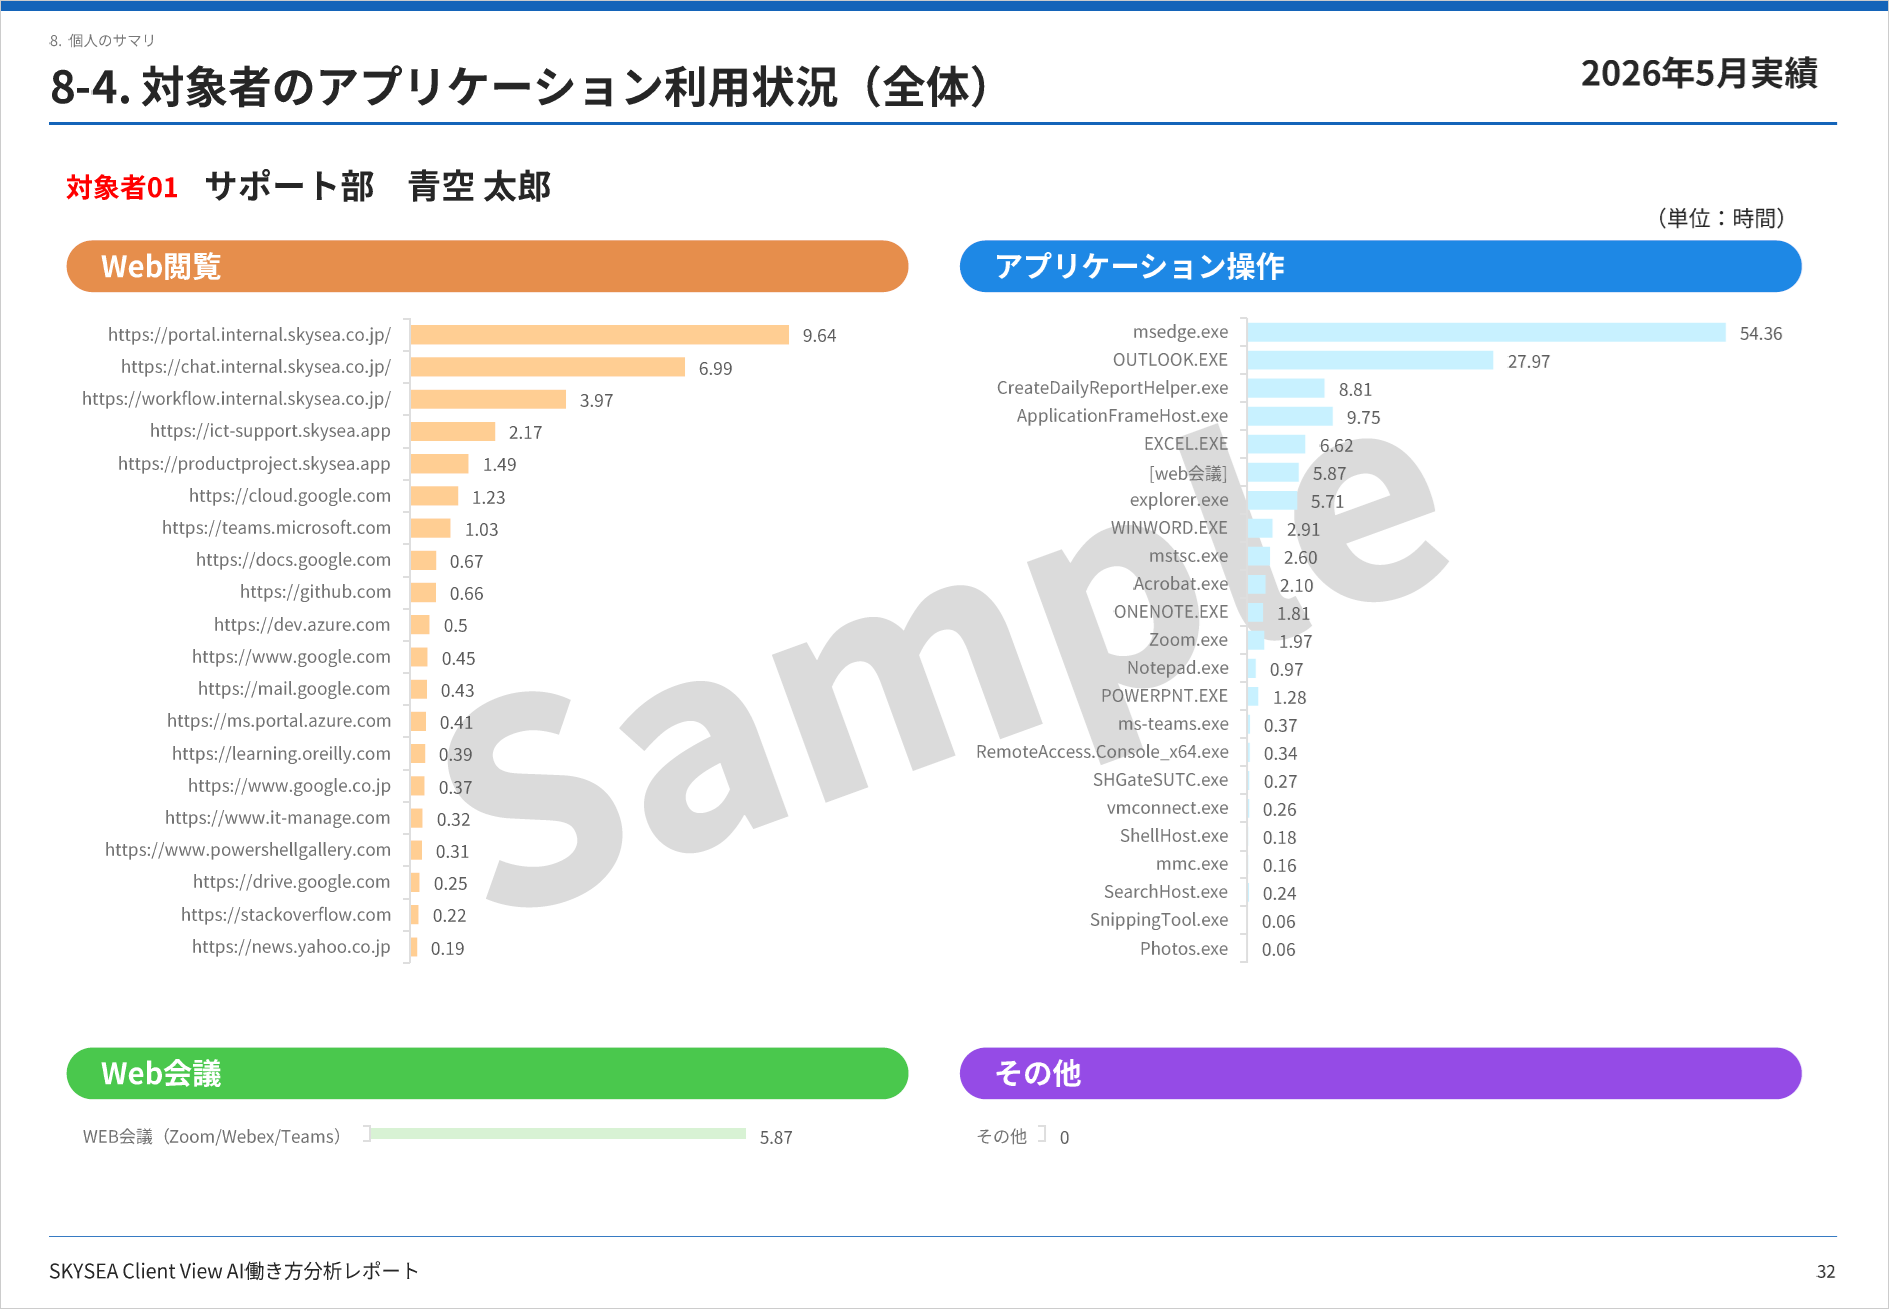The height and width of the screenshot is (1309, 1889).
Task: Click the EXCEL.EXE application label
Action: tap(1186, 444)
